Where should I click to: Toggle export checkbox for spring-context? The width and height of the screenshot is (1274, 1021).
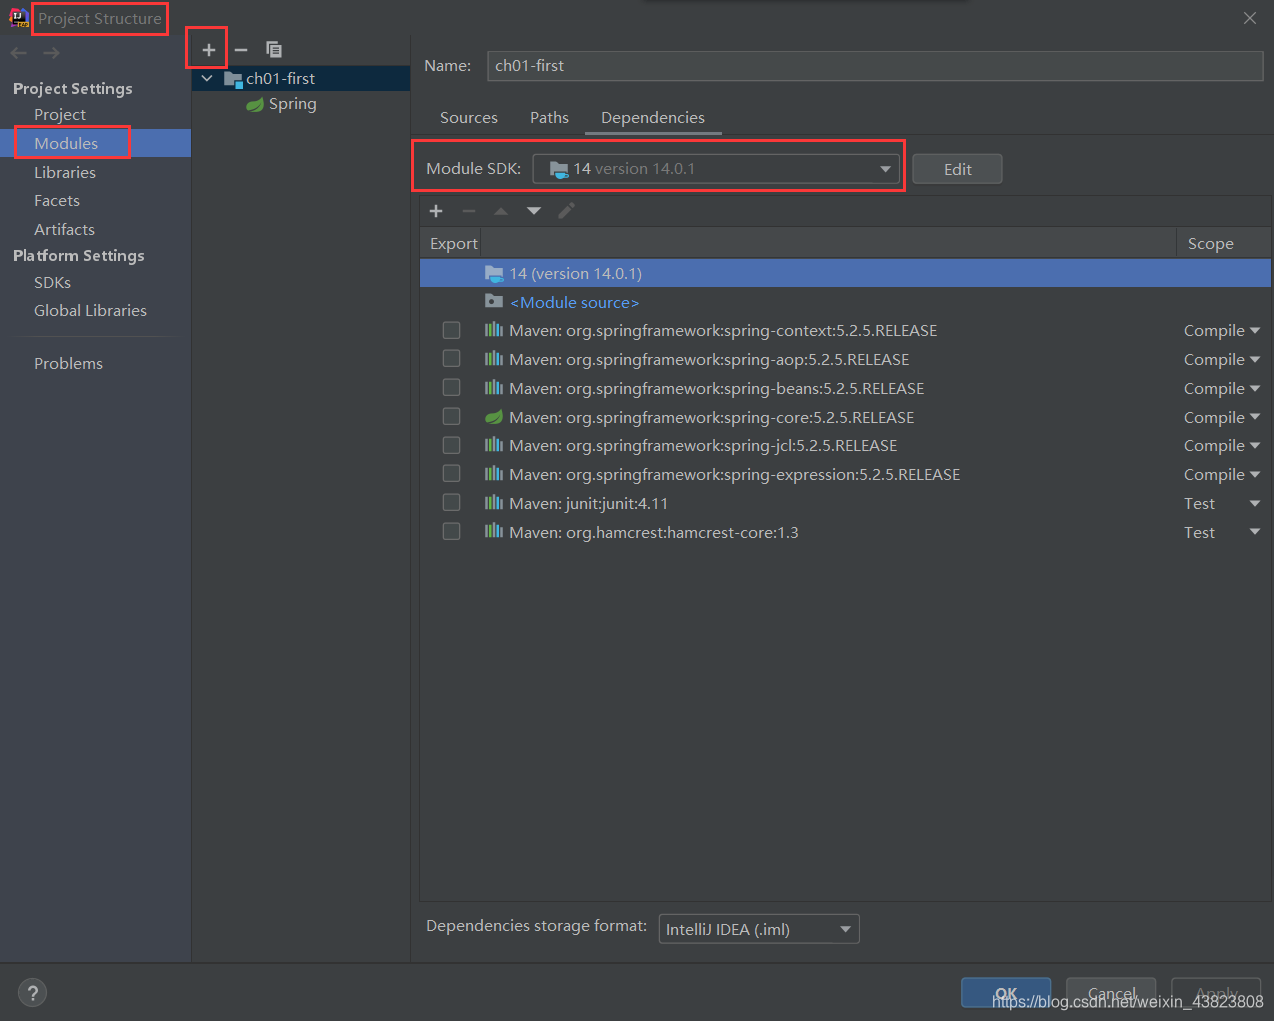click(452, 330)
